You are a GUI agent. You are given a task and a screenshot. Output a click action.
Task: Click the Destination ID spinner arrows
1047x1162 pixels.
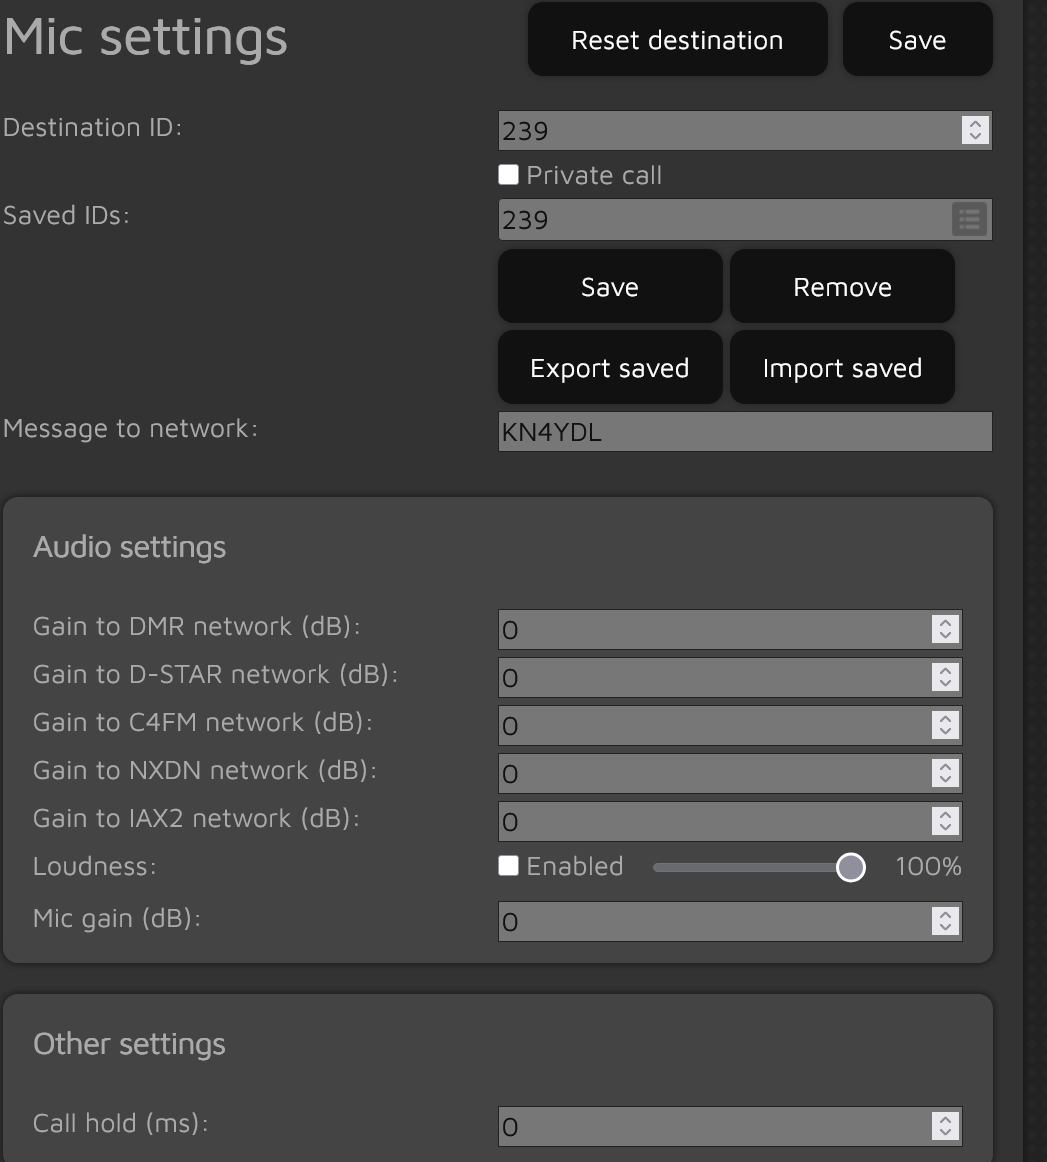click(974, 130)
